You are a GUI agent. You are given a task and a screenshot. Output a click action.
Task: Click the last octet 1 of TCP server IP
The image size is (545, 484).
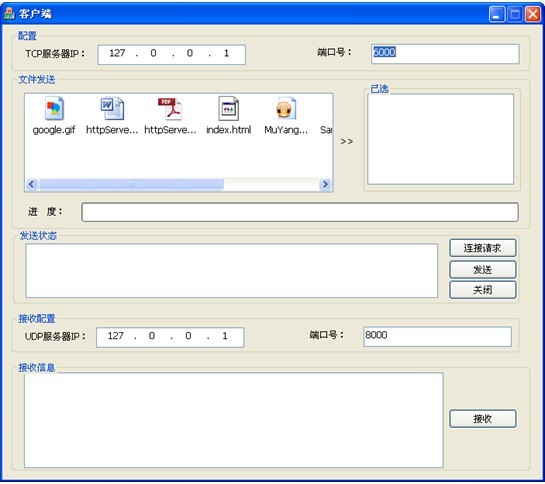[x=226, y=53]
